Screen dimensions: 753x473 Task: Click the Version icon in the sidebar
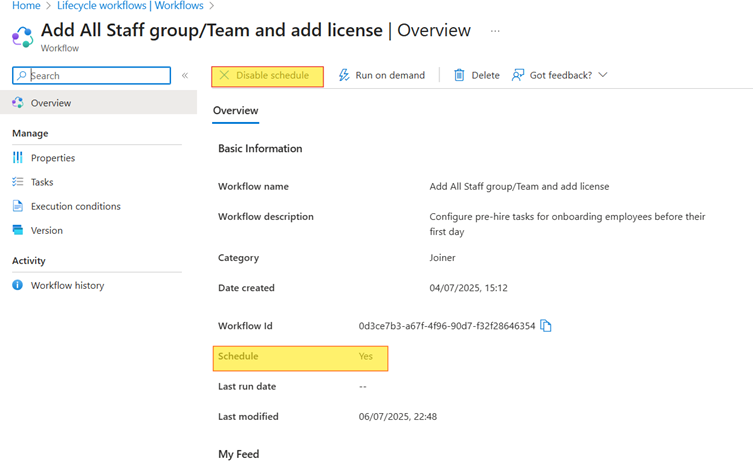tap(18, 230)
